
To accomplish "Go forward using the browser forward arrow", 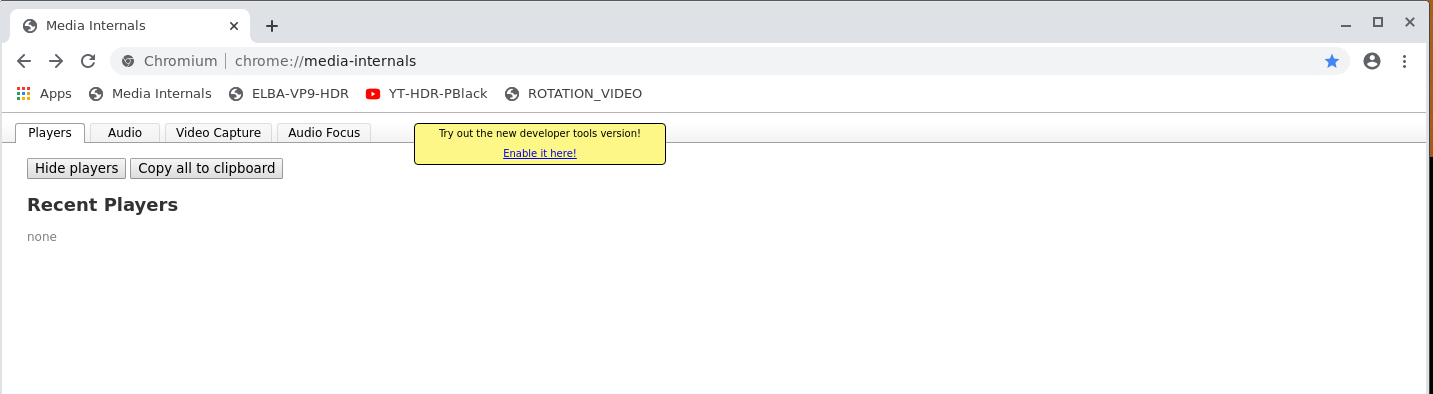I will (56, 61).
